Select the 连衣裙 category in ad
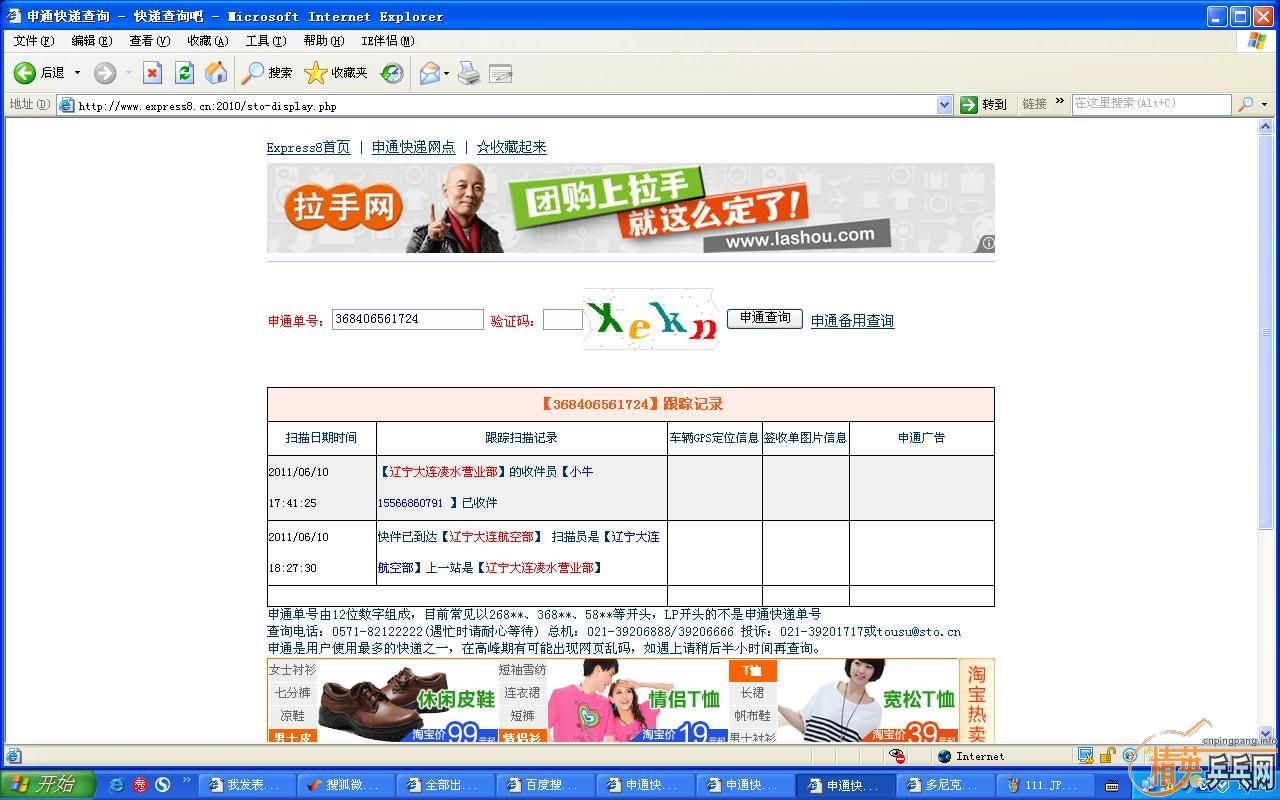 522,693
